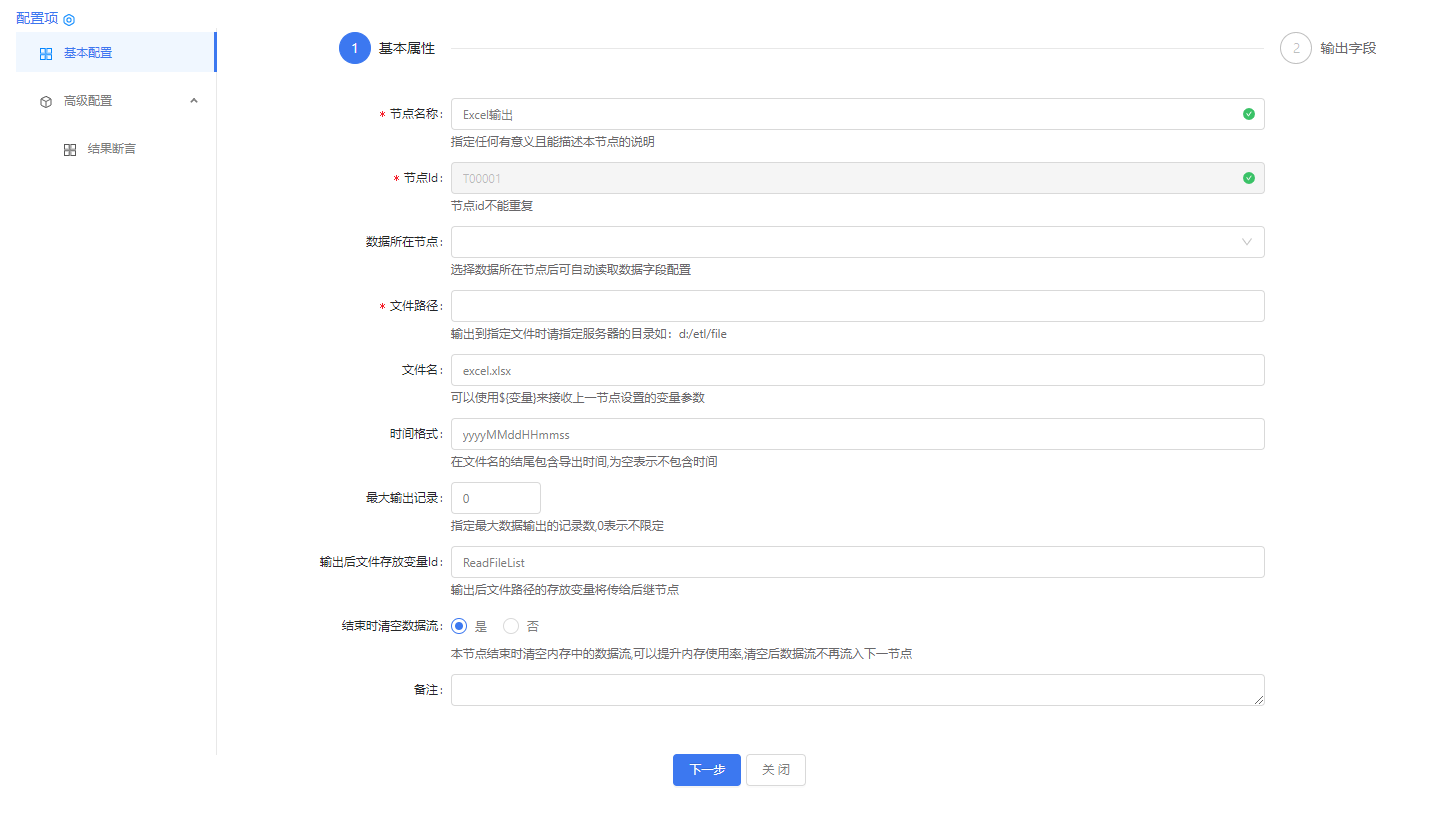Click the step 1 circle for 基本属性

(x=354, y=48)
